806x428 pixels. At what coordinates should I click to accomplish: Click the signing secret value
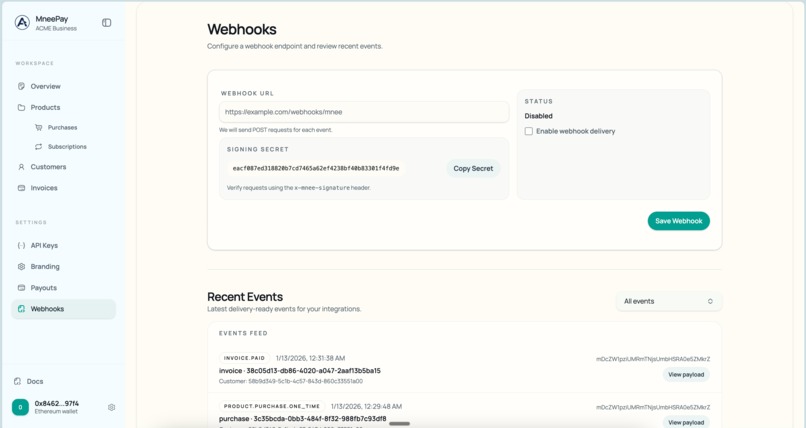316,169
